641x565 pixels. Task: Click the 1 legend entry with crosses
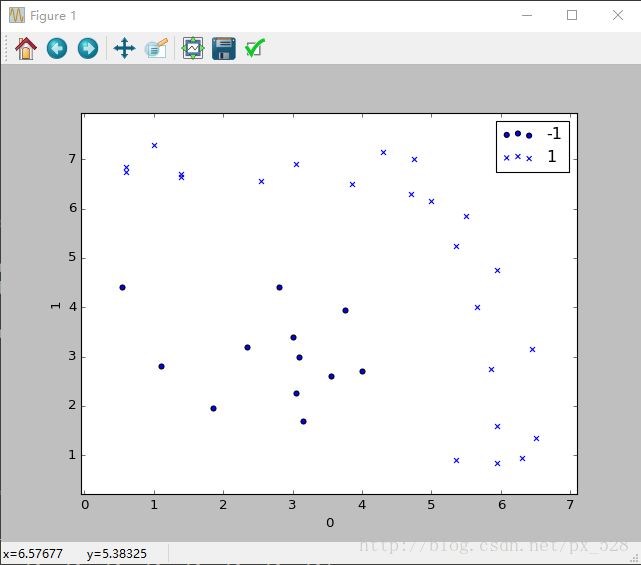click(532, 157)
